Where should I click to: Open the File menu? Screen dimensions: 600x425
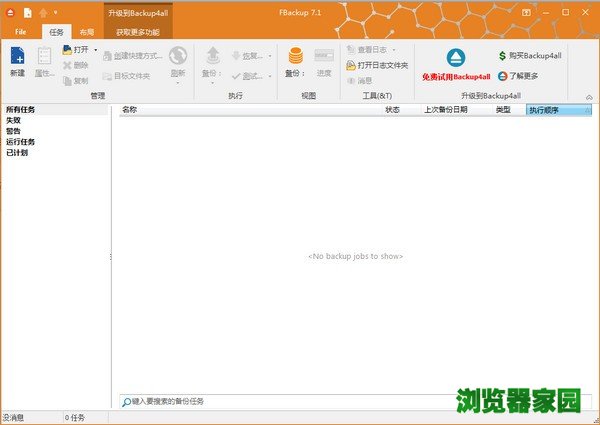point(20,32)
